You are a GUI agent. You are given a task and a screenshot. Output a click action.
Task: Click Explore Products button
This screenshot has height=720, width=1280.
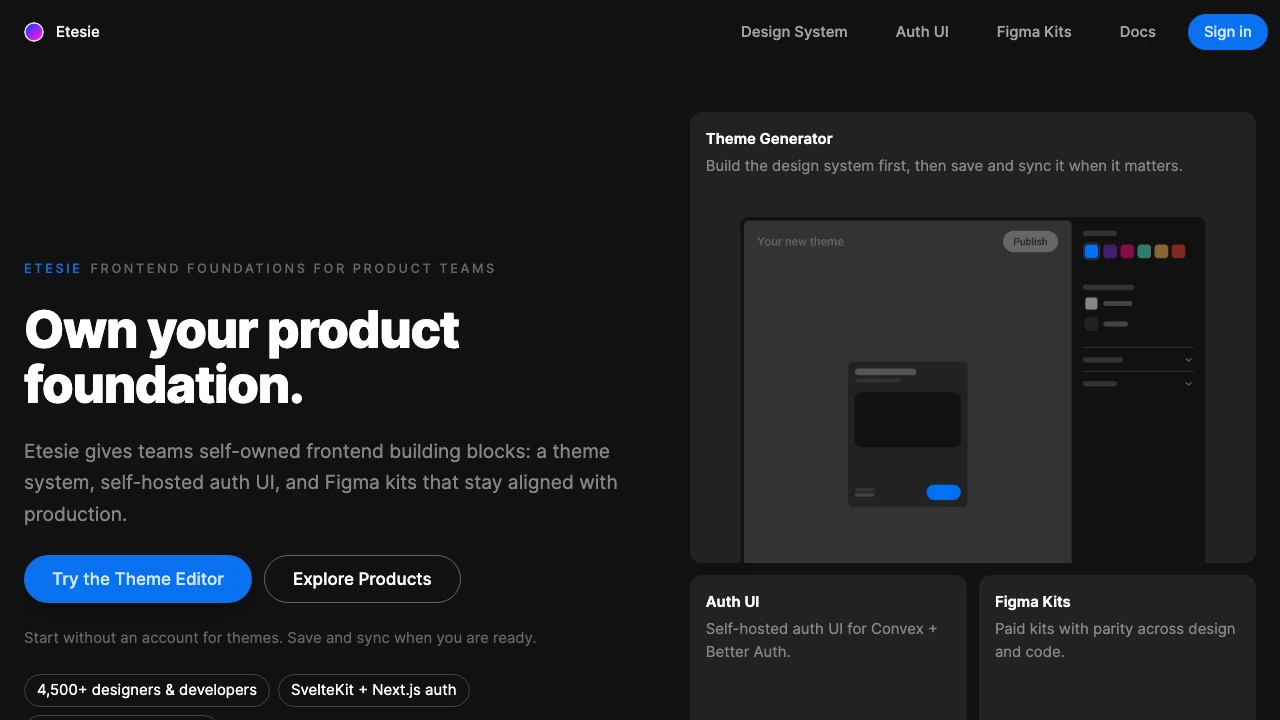click(x=362, y=579)
